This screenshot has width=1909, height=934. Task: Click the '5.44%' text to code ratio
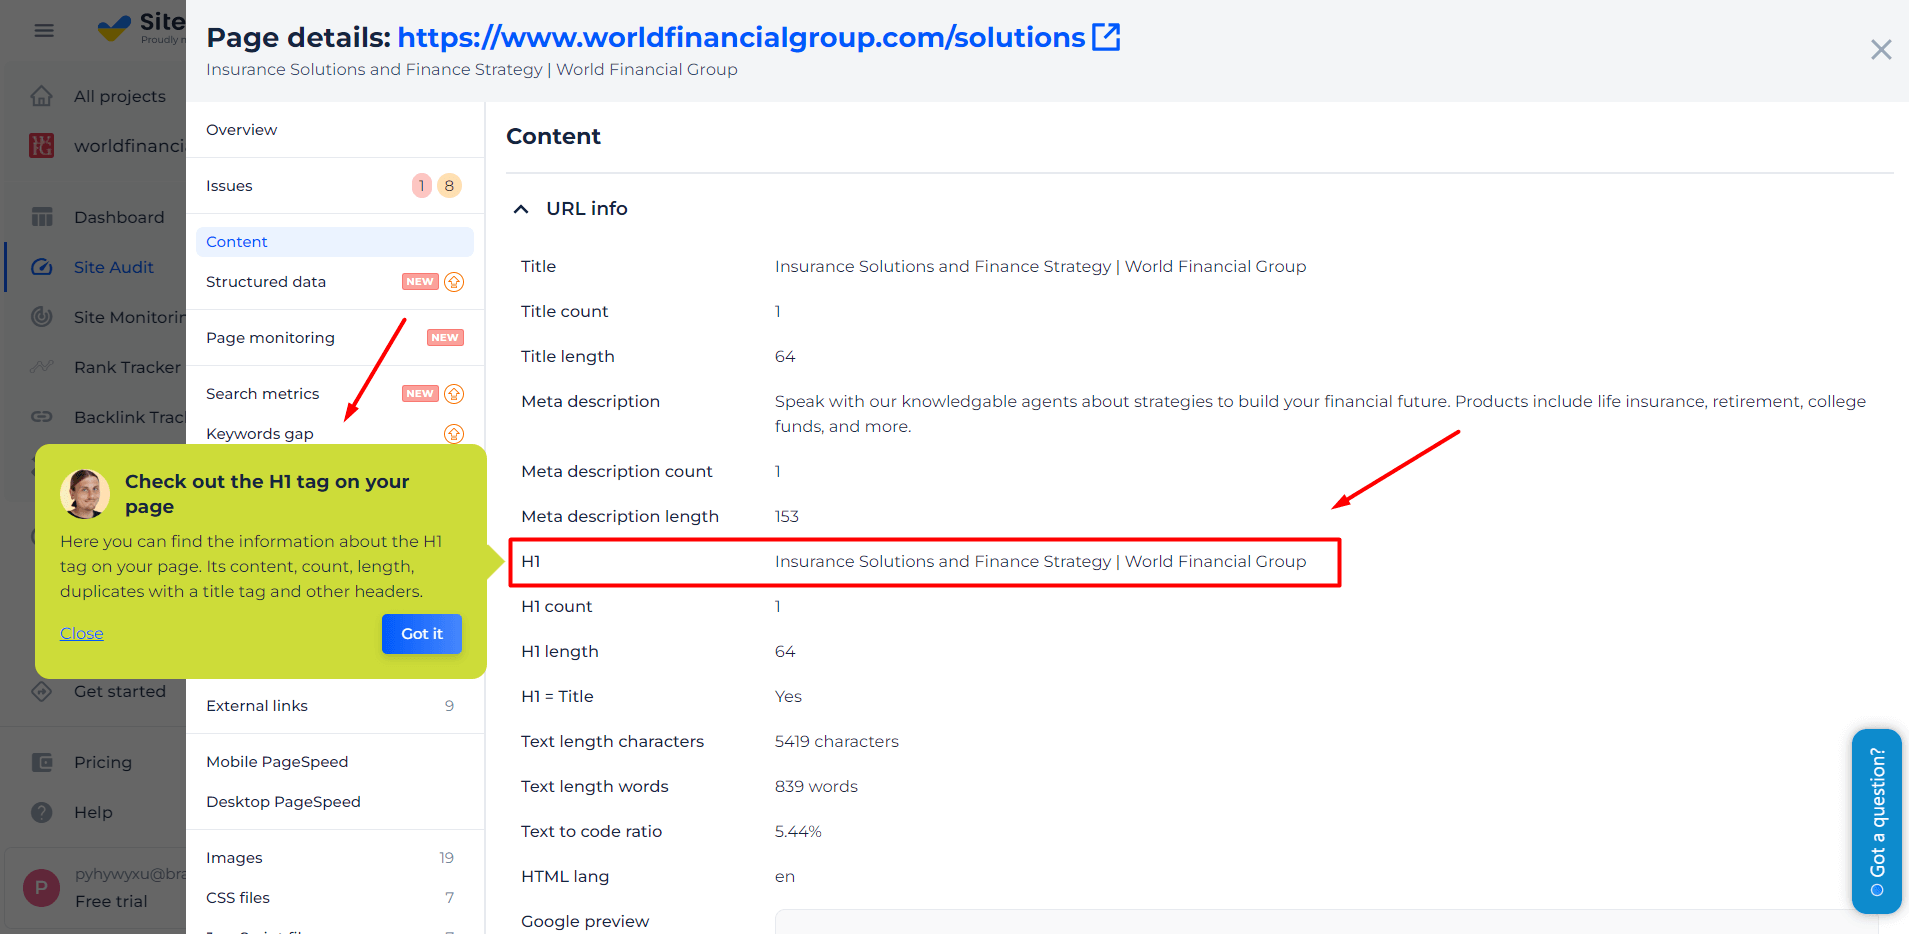[x=798, y=832]
